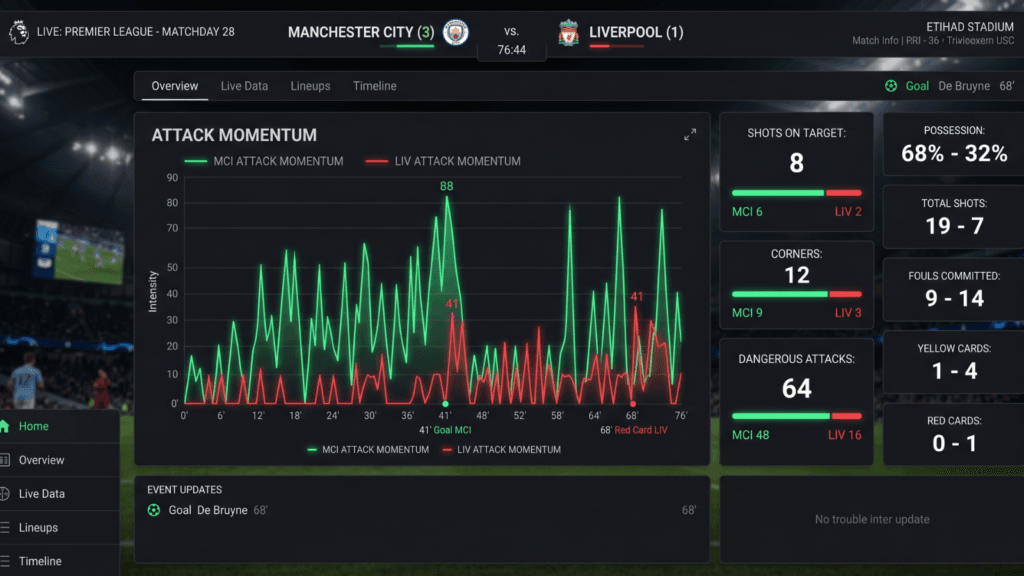Screen dimensions: 1024x576
Task: Click the 88 peak label on chart
Action: tap(446, 186)
